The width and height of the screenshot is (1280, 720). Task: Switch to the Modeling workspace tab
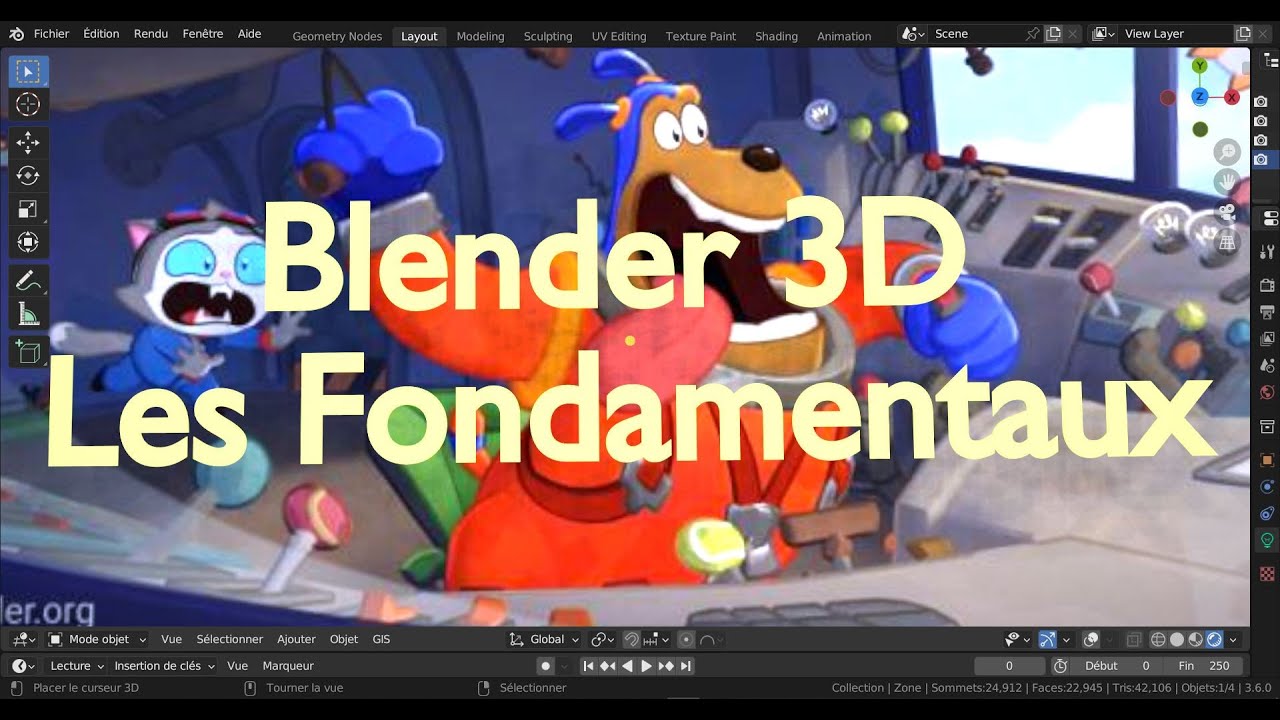[480, 36]
